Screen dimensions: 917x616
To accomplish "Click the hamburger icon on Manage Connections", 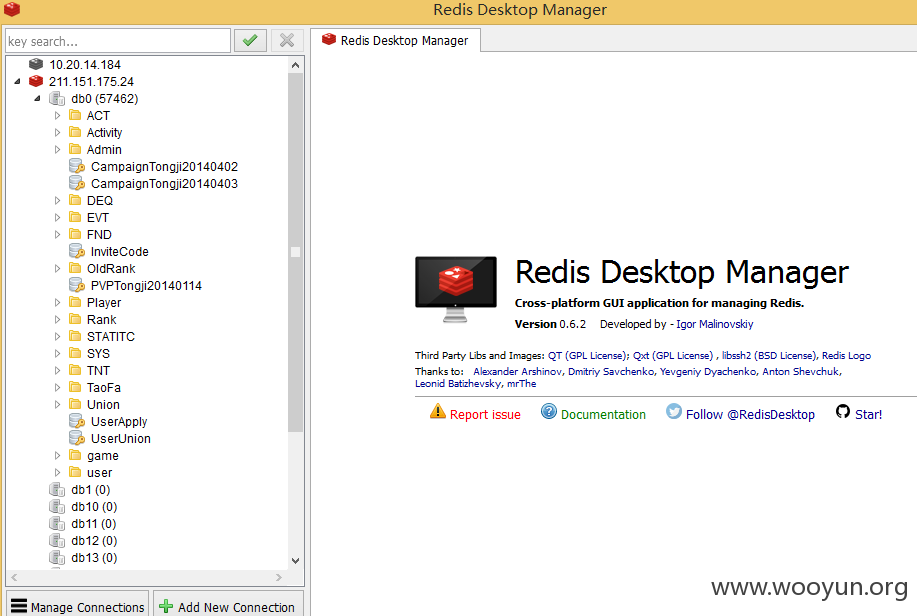I will click(19, 606).
